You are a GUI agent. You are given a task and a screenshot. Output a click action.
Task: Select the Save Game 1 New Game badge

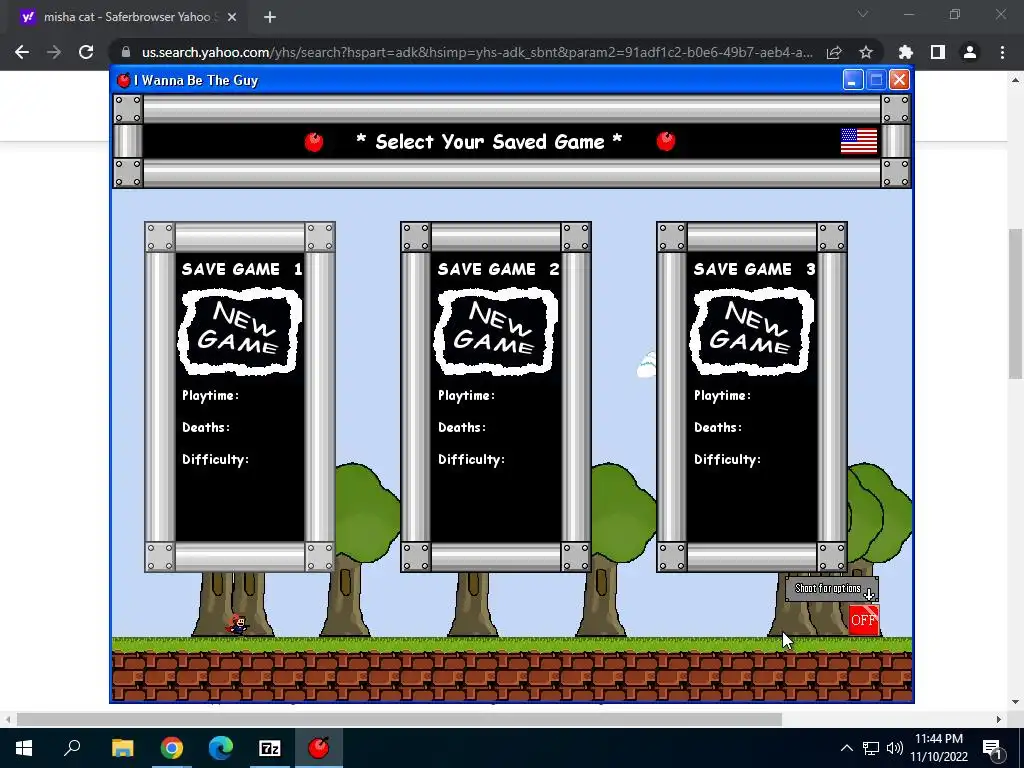pos(240,331)
